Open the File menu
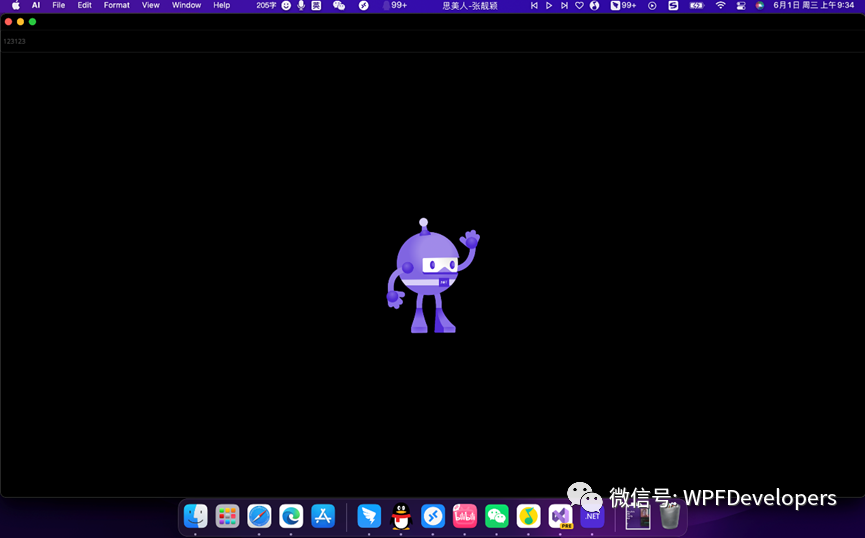The image size is (865, 538). click(x=59, y=6)
